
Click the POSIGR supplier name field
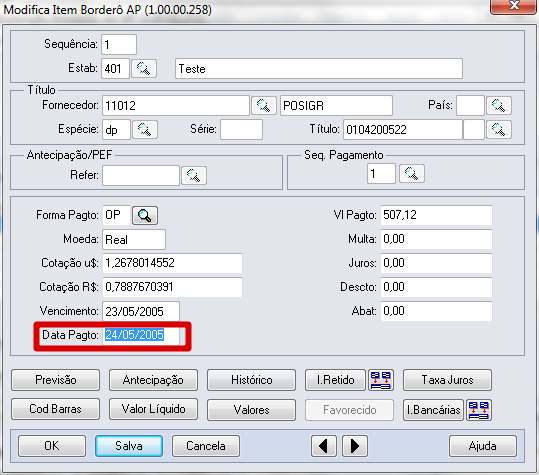(336, 106)
